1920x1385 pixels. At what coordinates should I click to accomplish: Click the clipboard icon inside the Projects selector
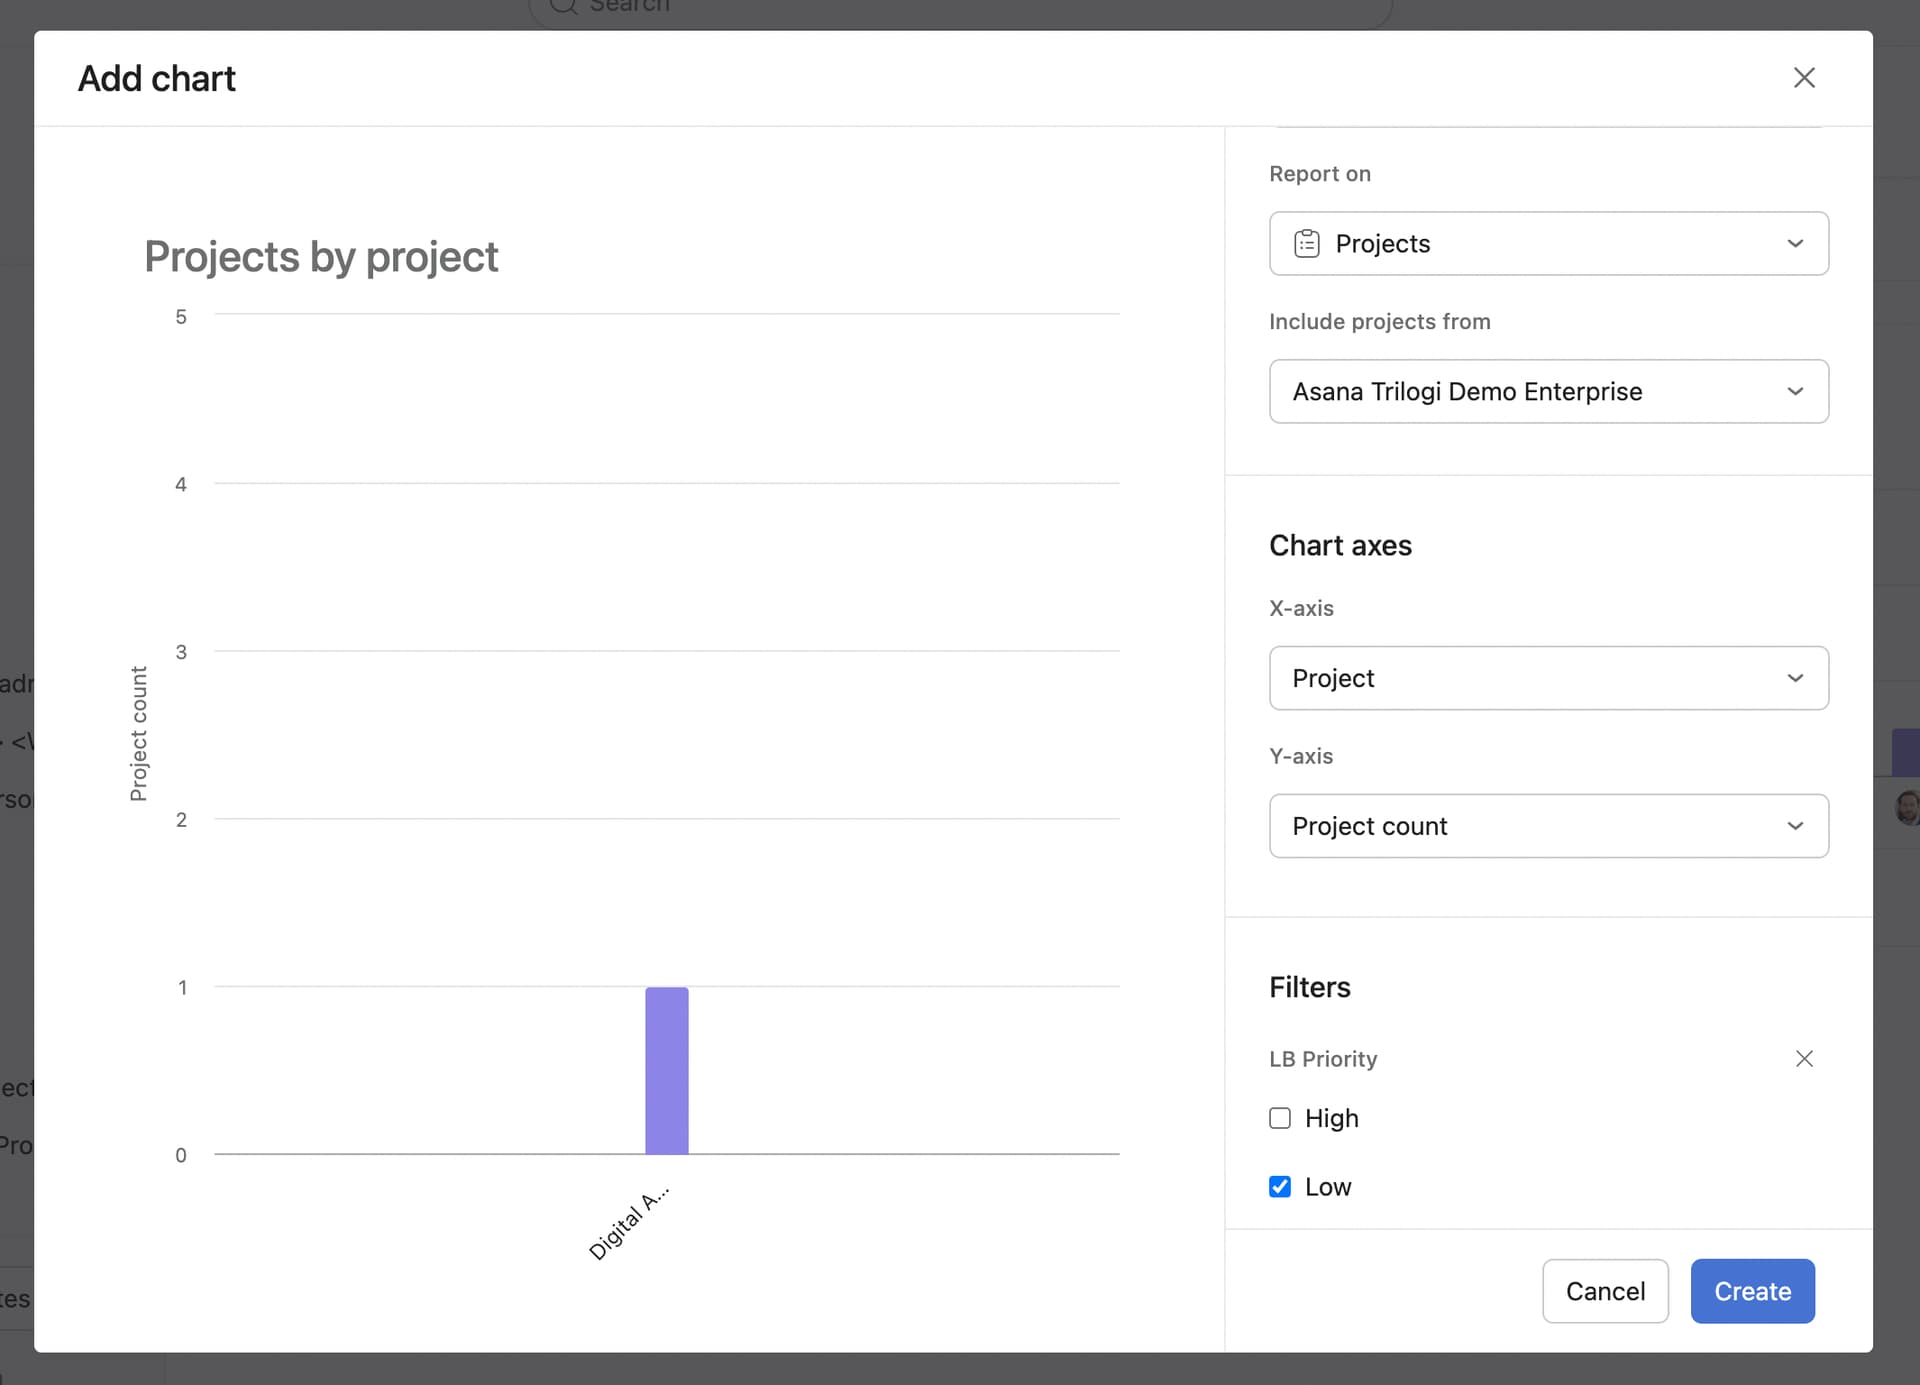(x=1307, y=243)
